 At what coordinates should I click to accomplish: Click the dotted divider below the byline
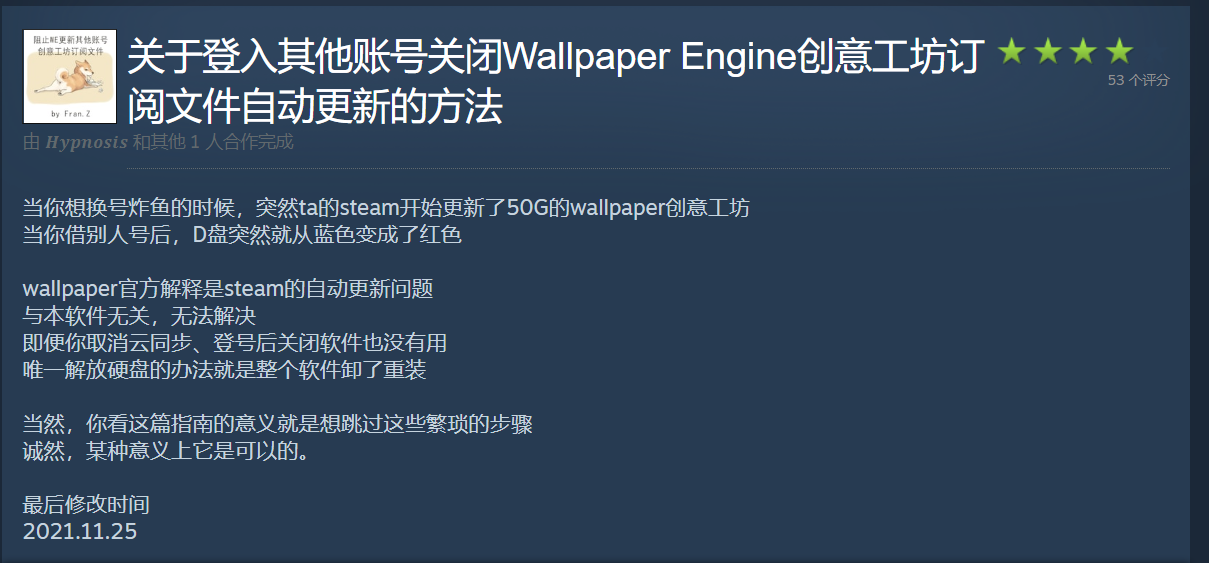(648, 168)
